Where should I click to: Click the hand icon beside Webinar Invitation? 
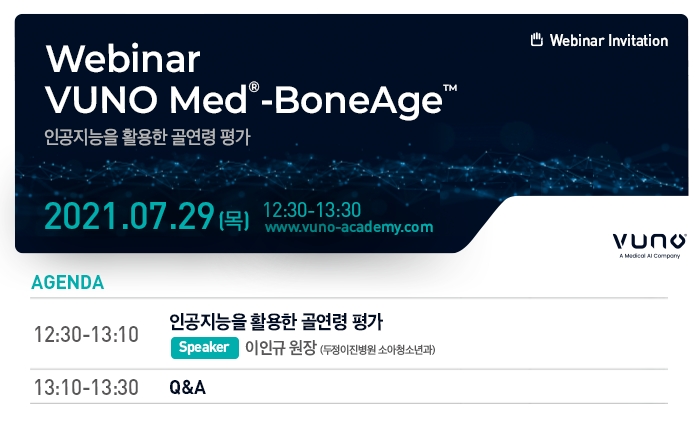point(537,40)
